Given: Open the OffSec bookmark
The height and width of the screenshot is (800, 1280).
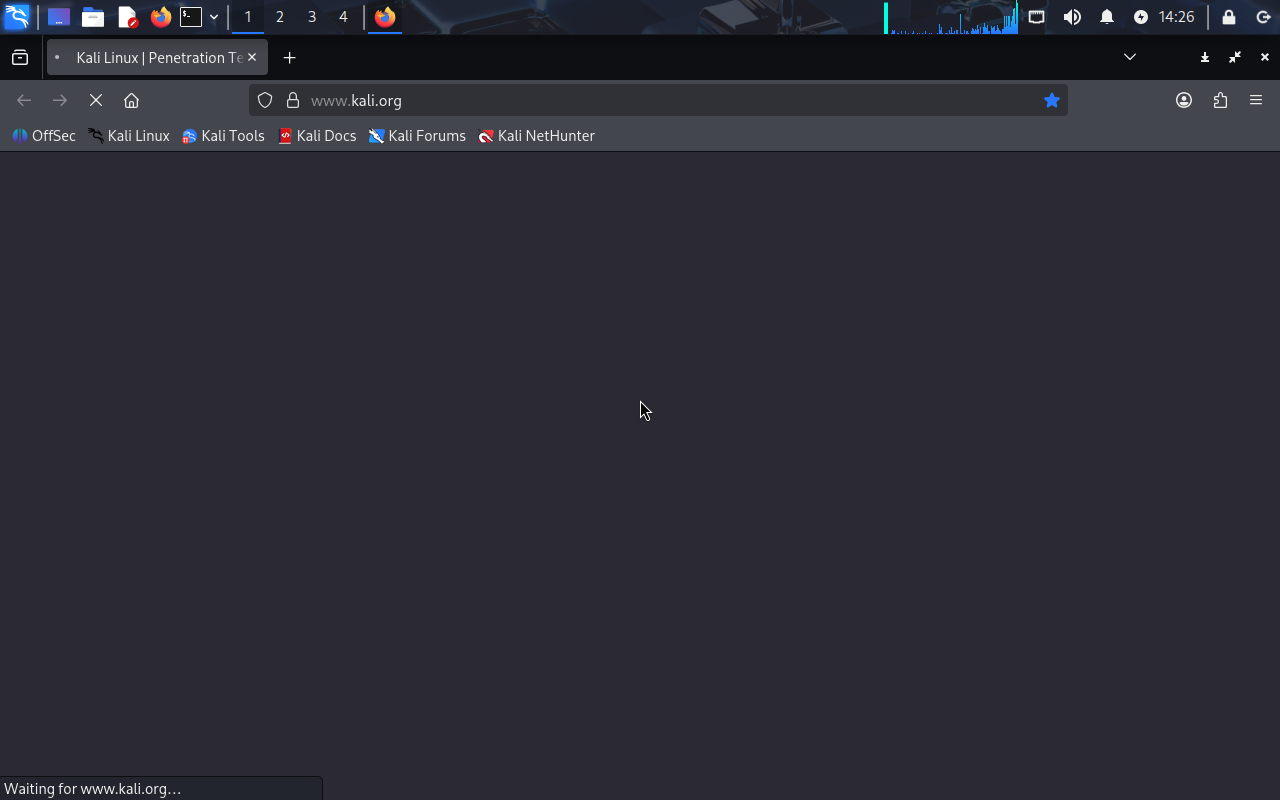Looking at the screenshot, I should (x=44, y=136).
